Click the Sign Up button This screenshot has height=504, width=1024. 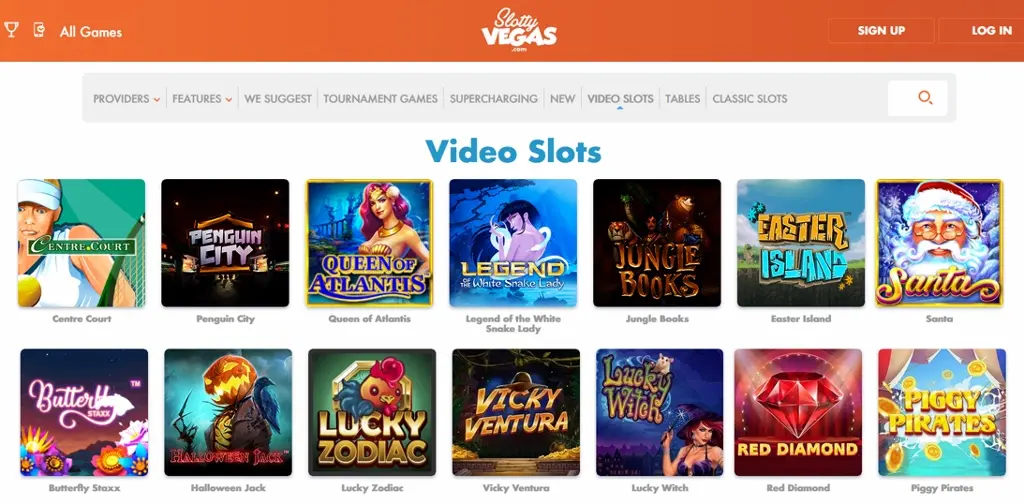pos(881,31)
